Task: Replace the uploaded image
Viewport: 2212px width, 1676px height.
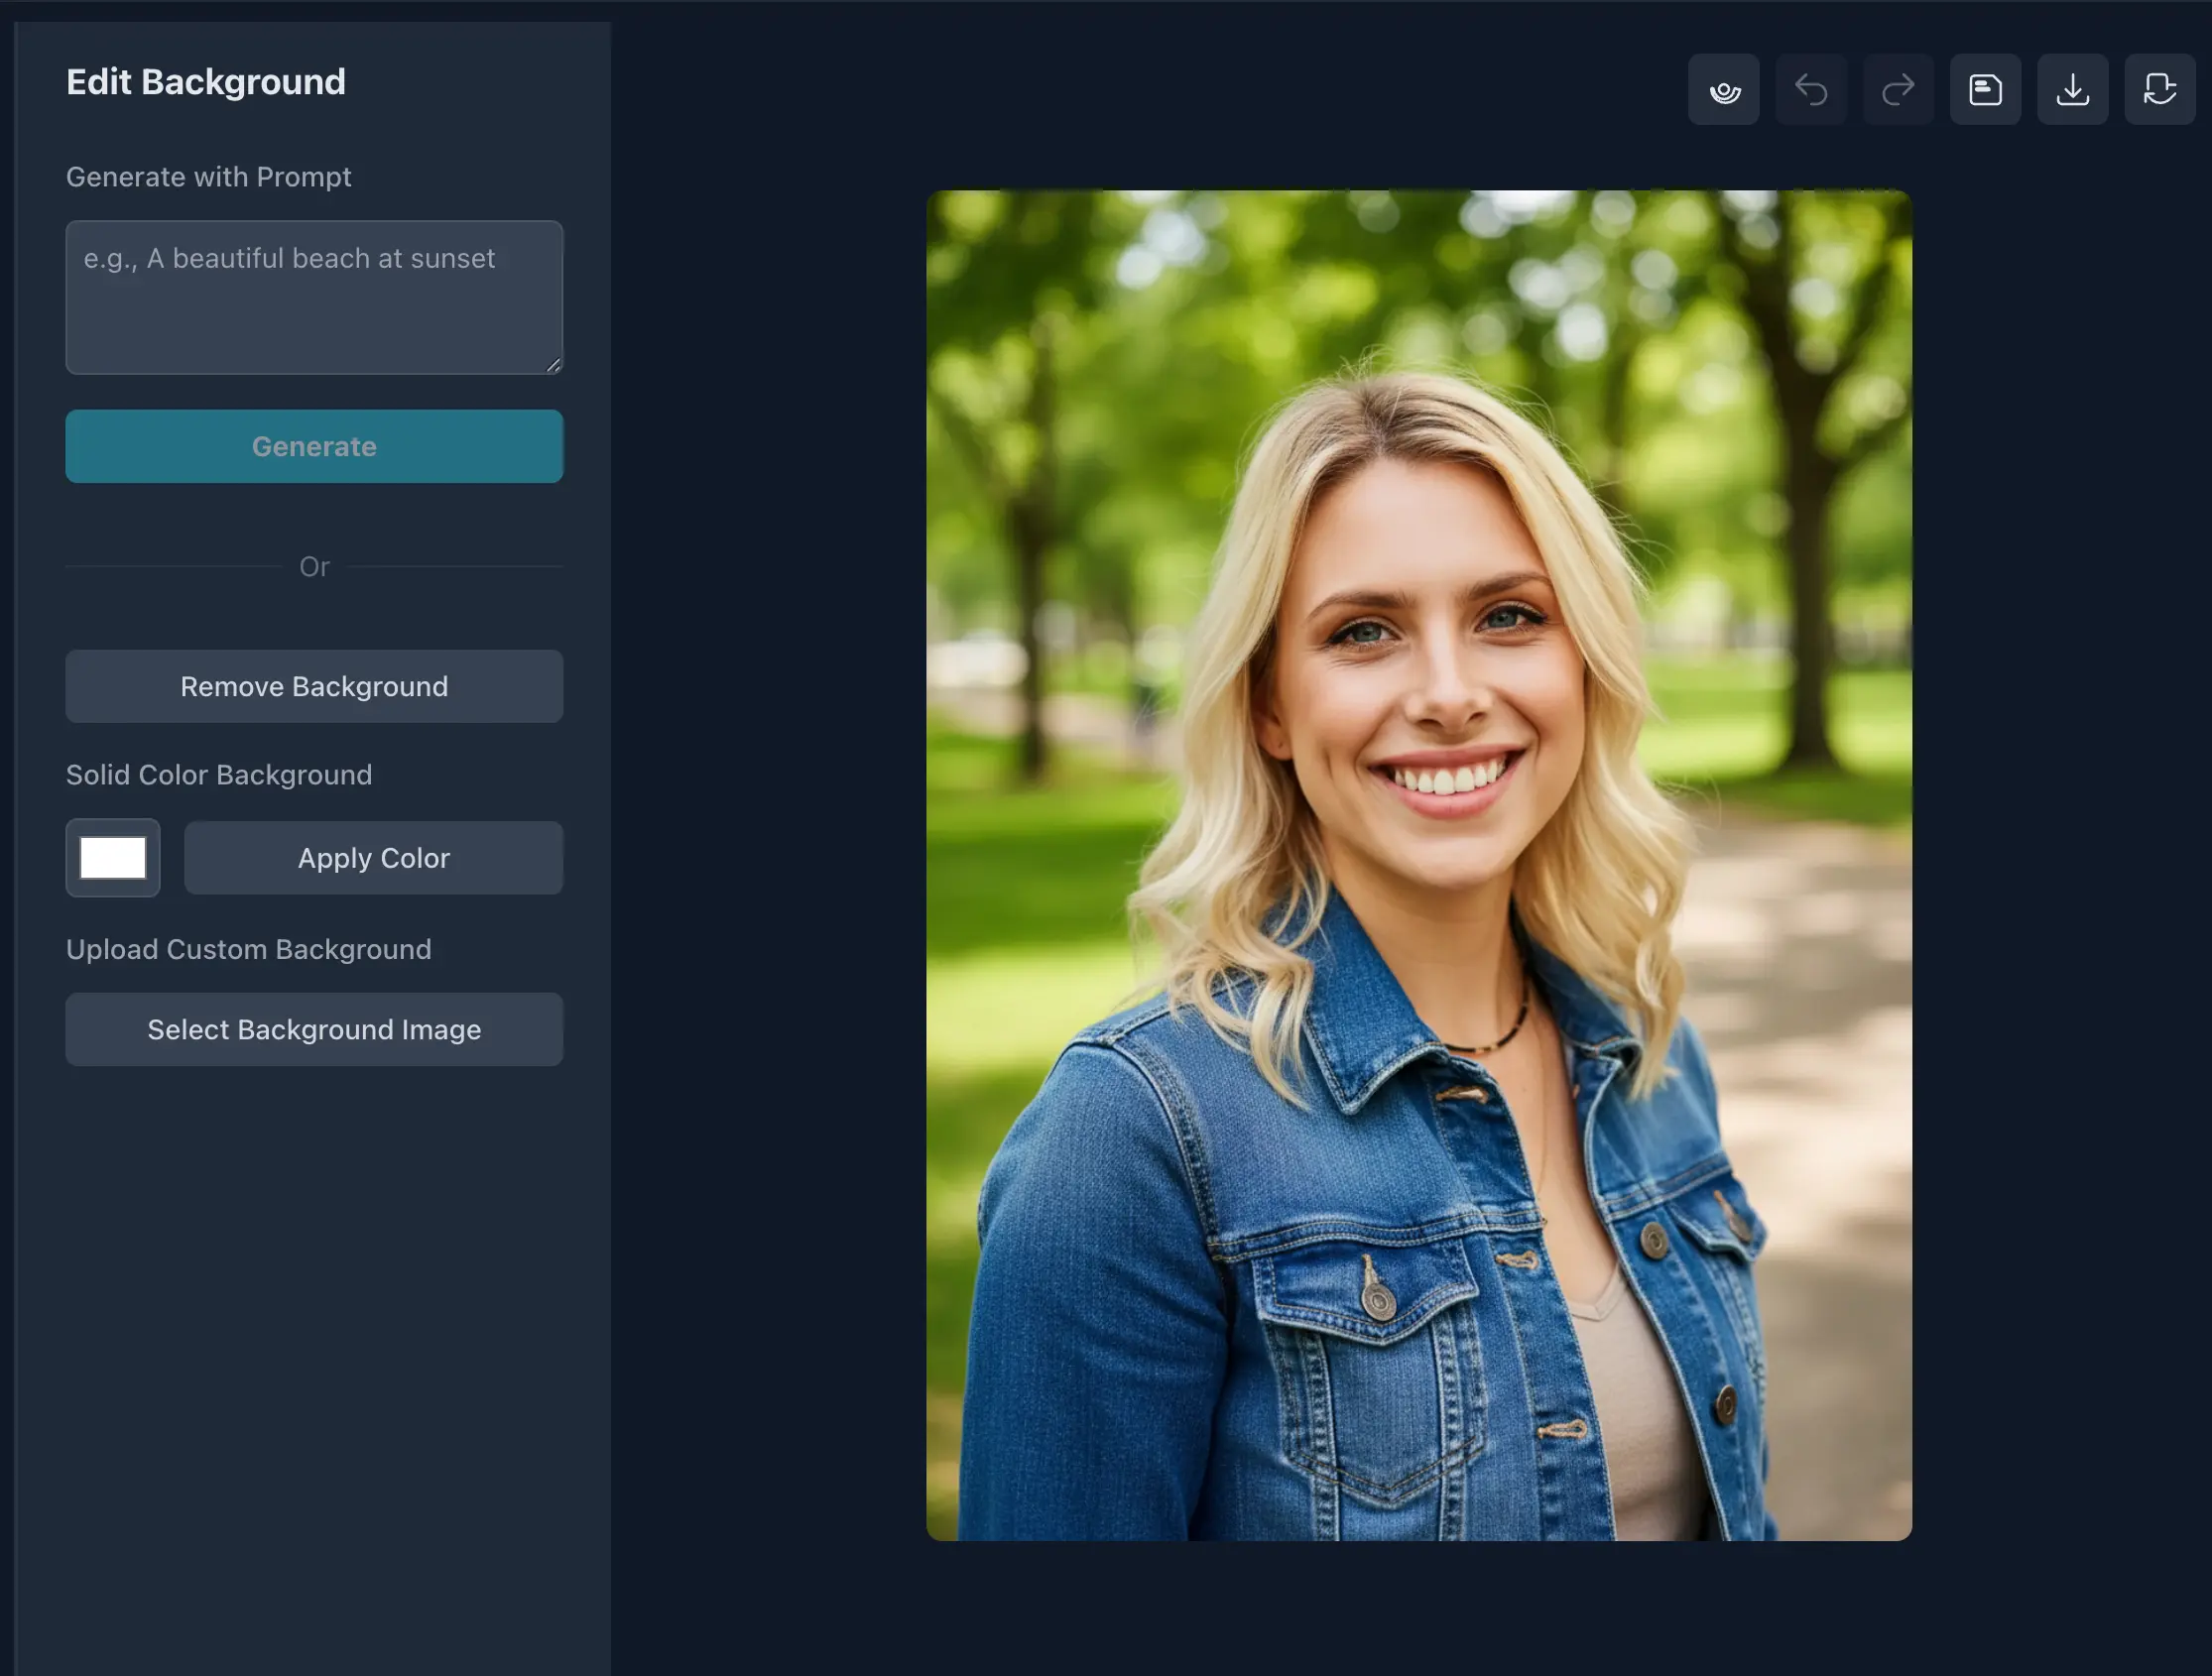Action: point(2159,89)
